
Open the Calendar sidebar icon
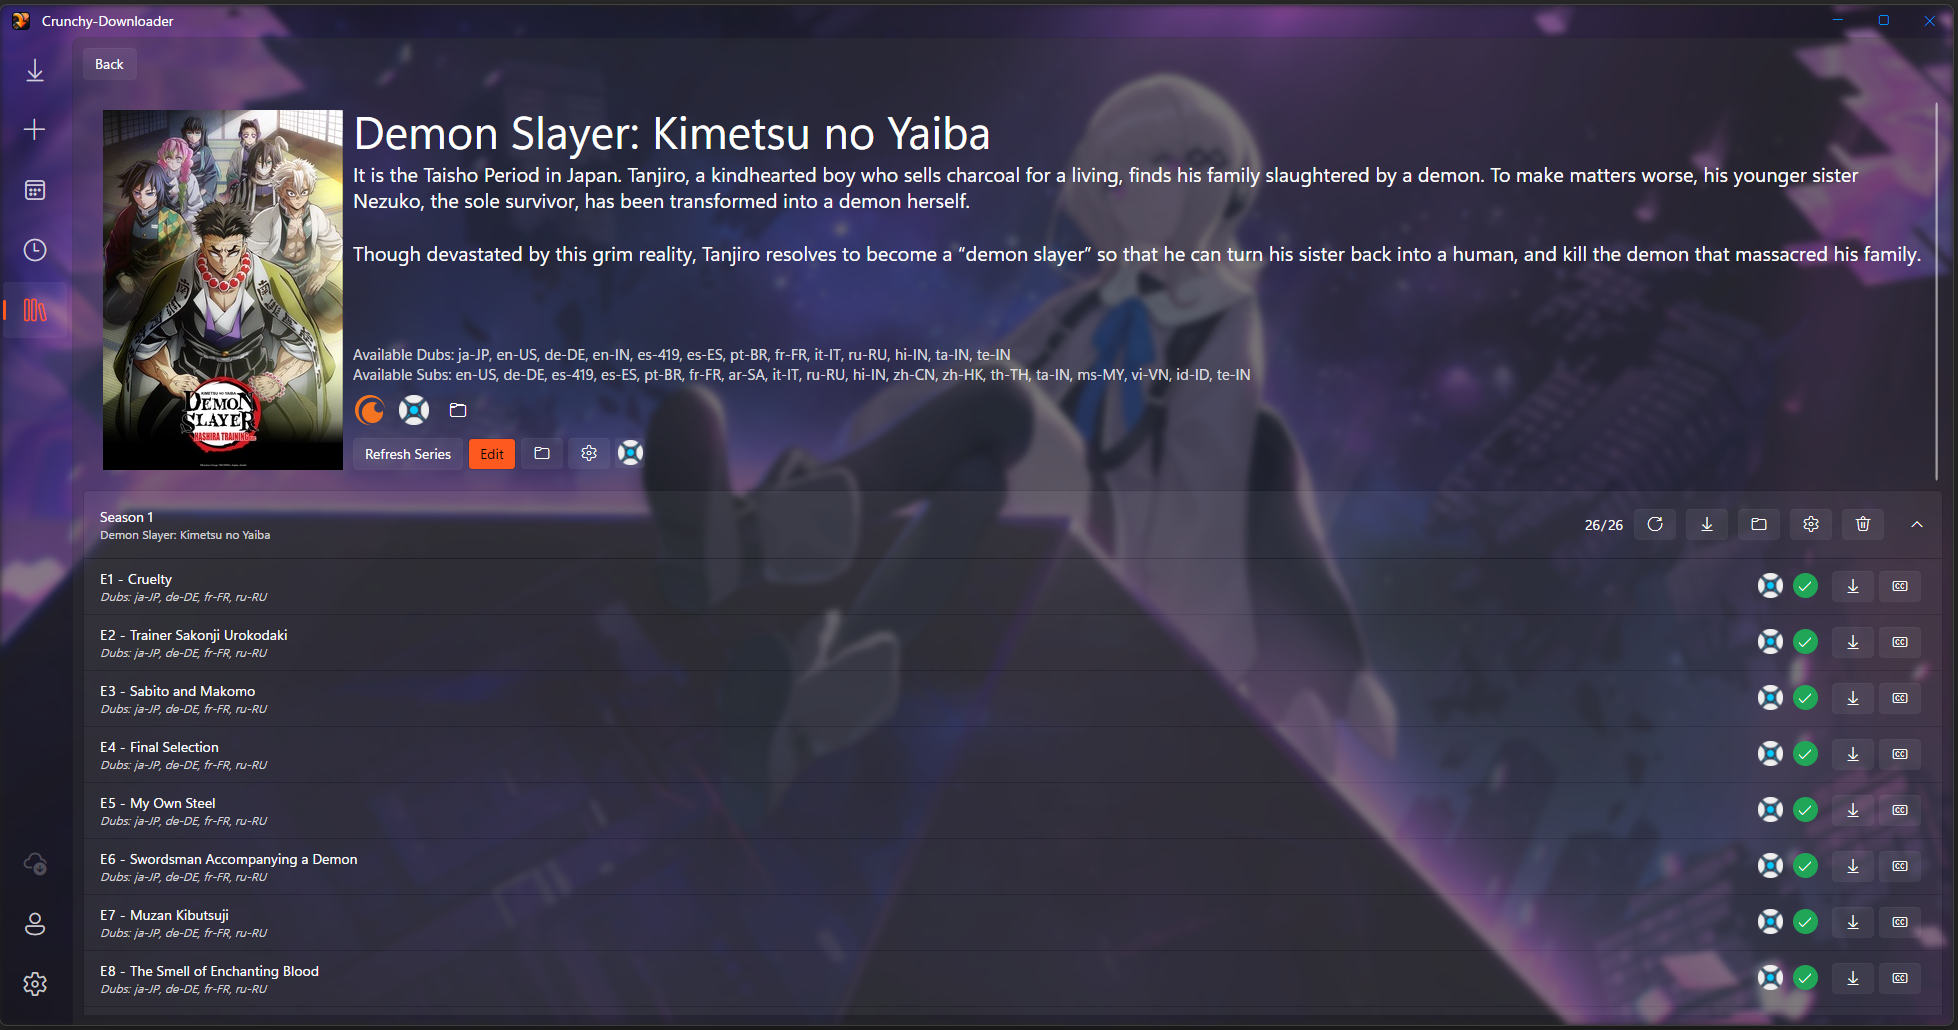point(35,190)
